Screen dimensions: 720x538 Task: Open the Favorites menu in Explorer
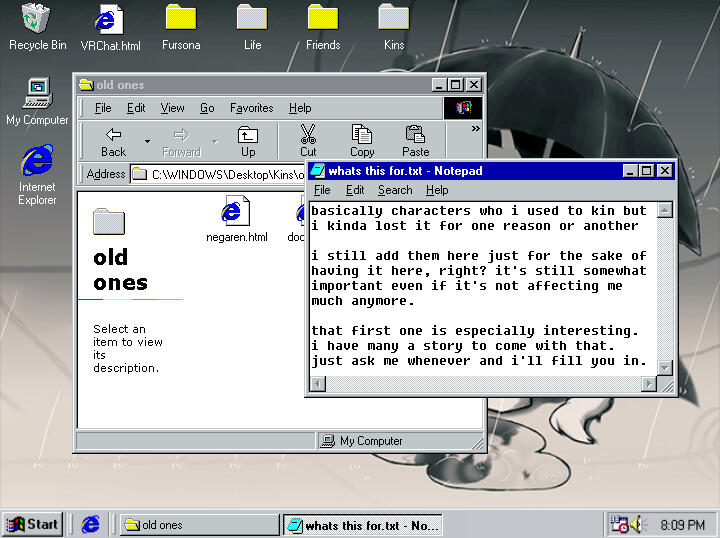pyautogui.click(x=251, y=108)
